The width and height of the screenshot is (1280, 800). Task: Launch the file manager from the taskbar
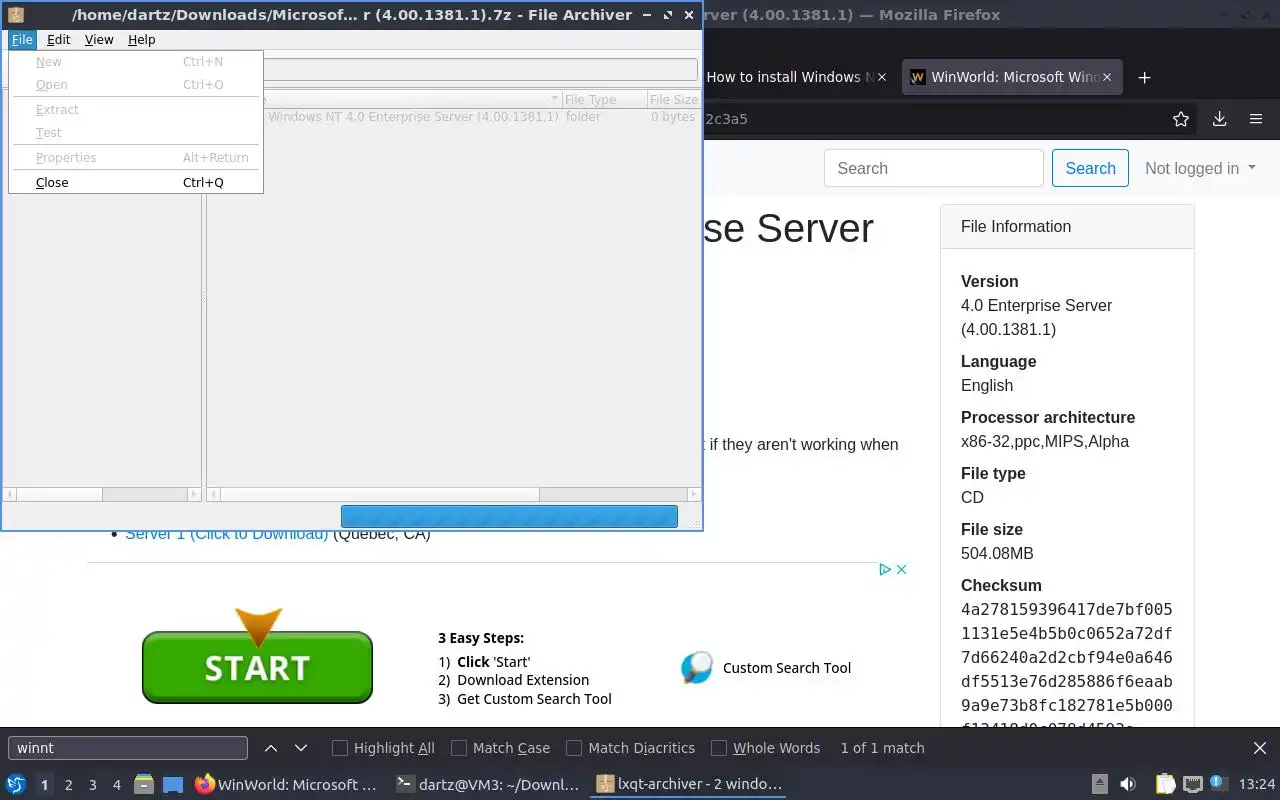click(143, 784)
